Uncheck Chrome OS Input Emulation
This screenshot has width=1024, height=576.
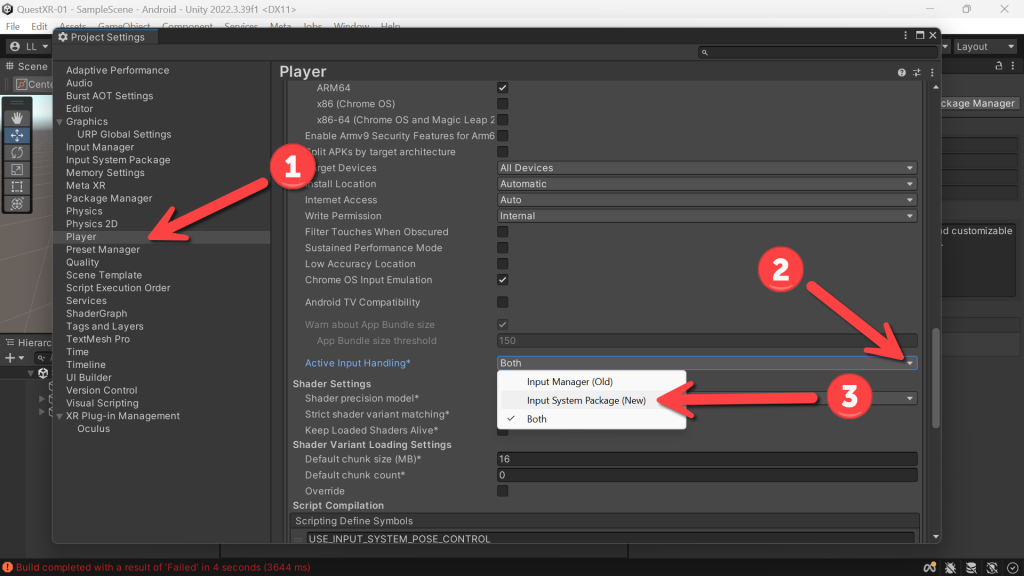point(502,280)
